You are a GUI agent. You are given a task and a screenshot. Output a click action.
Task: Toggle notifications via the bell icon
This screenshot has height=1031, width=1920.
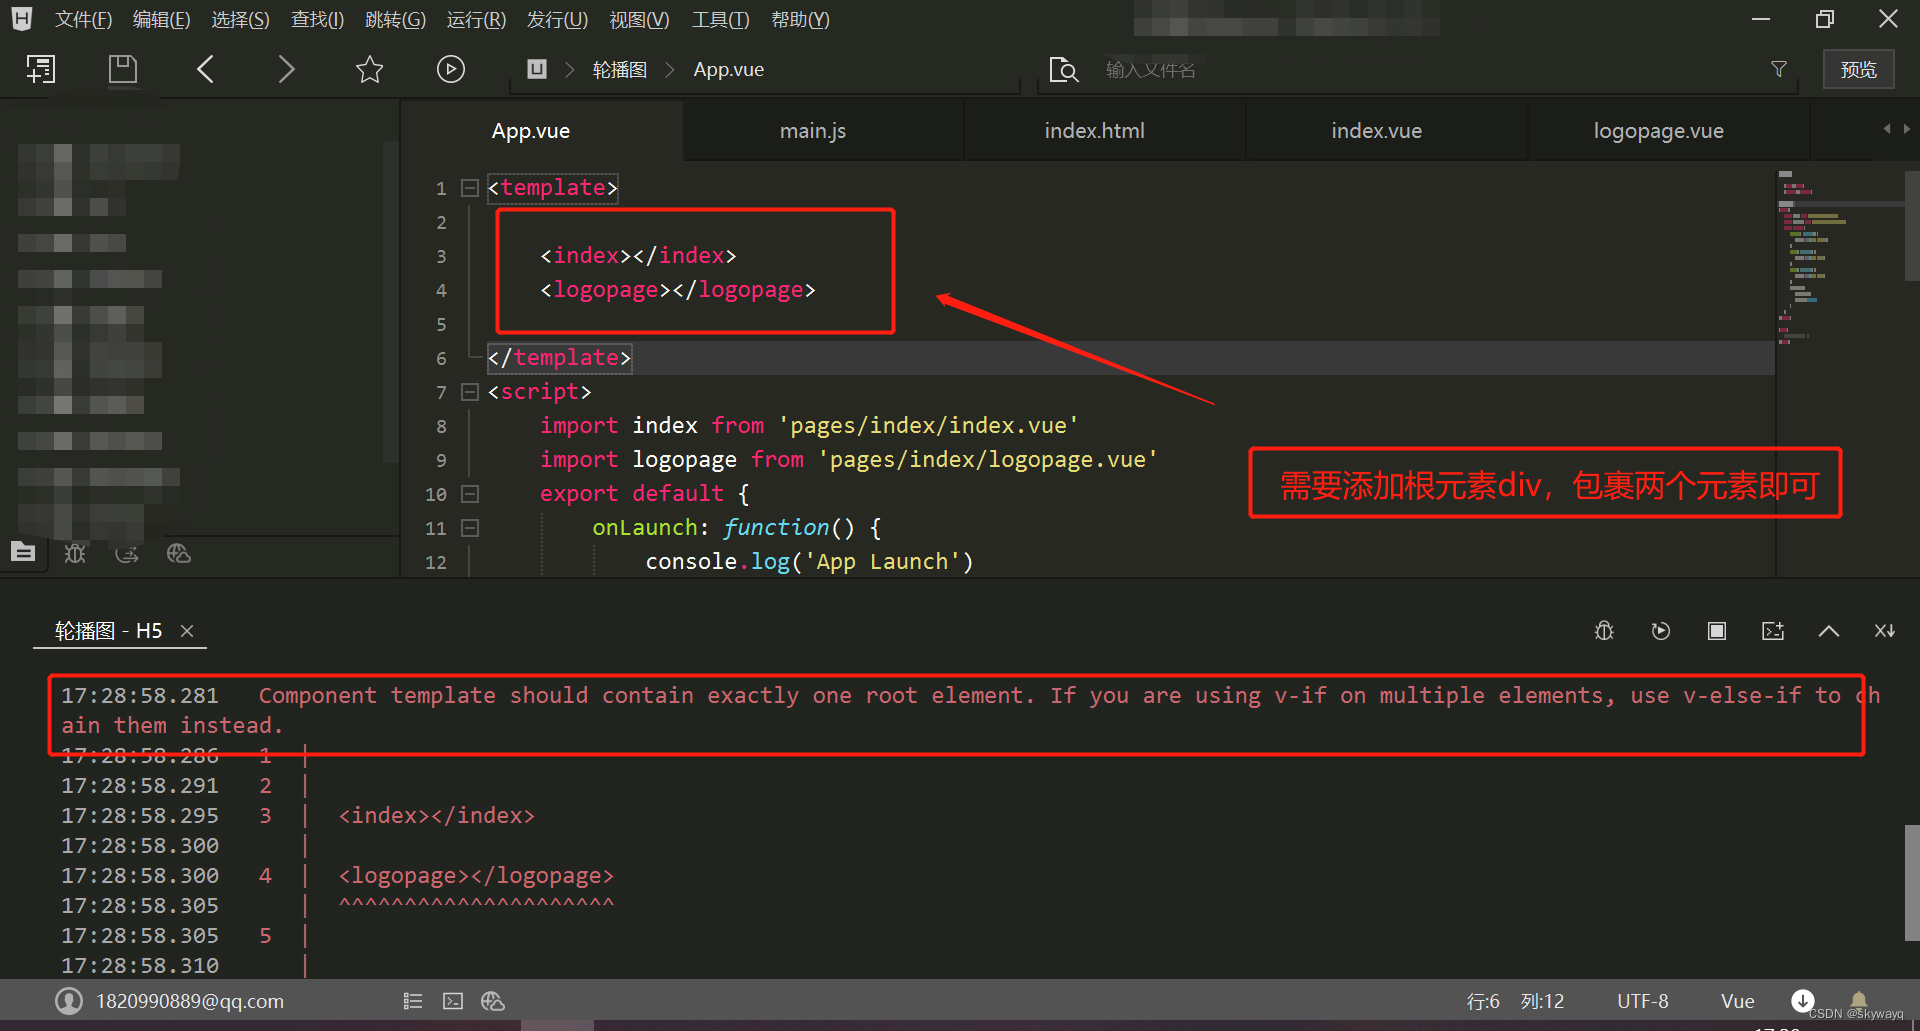pyautogui.click(x=1859, y=1000)
